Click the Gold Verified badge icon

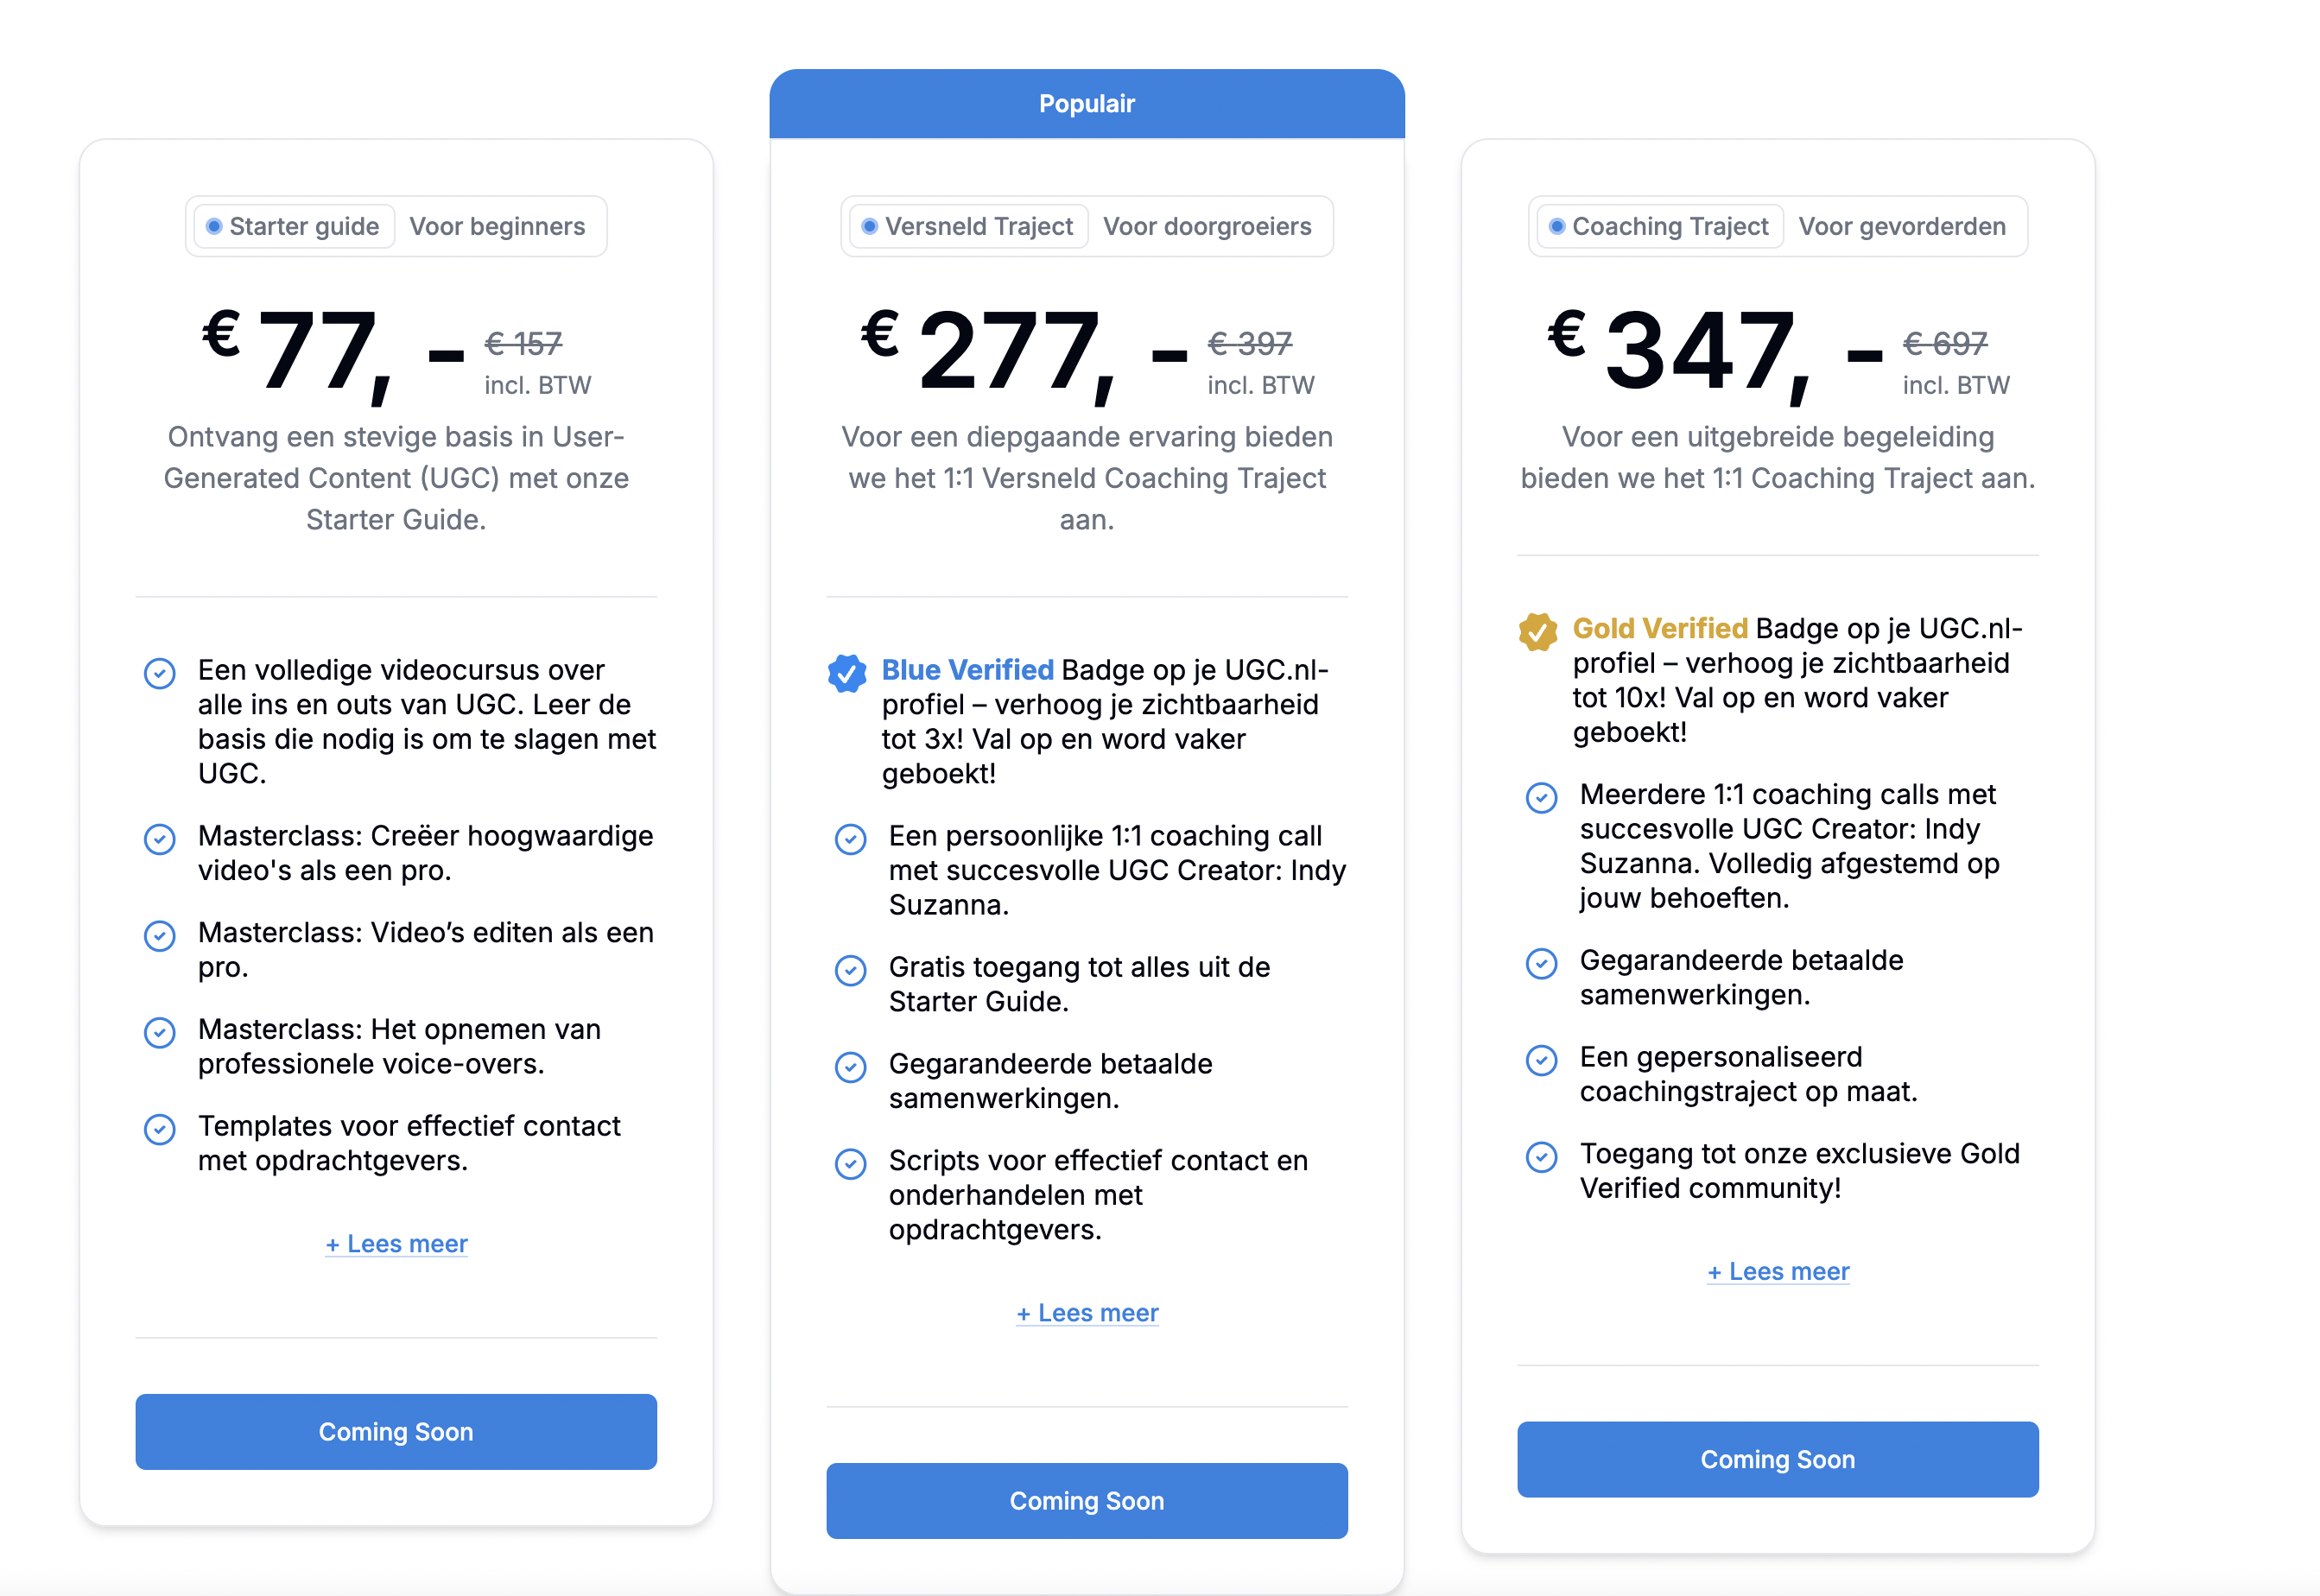1538,632
